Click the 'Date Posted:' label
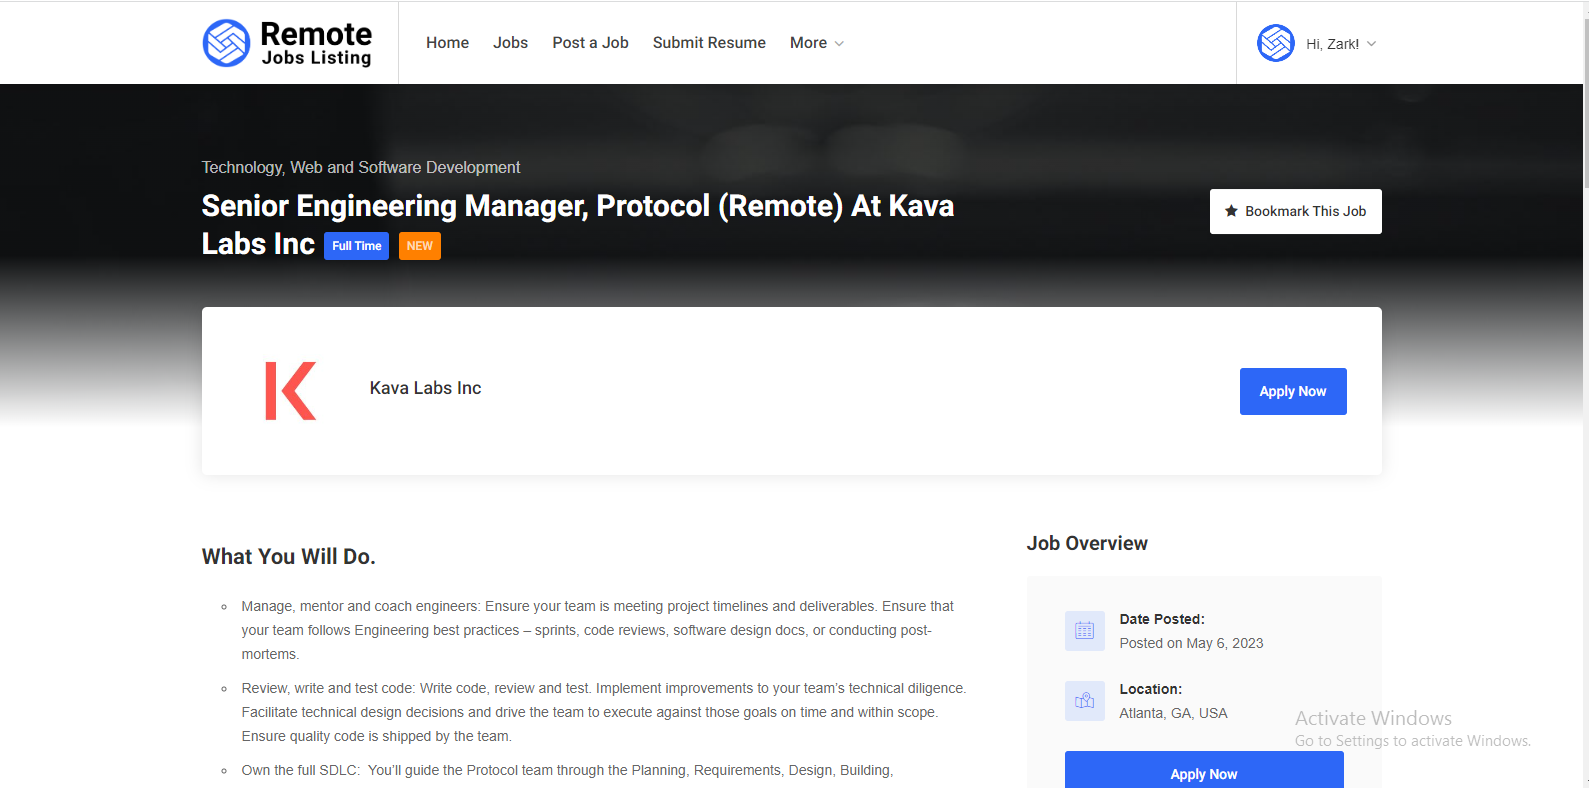The width and height of the screenshot is (1589, 788). (1162, 619)
